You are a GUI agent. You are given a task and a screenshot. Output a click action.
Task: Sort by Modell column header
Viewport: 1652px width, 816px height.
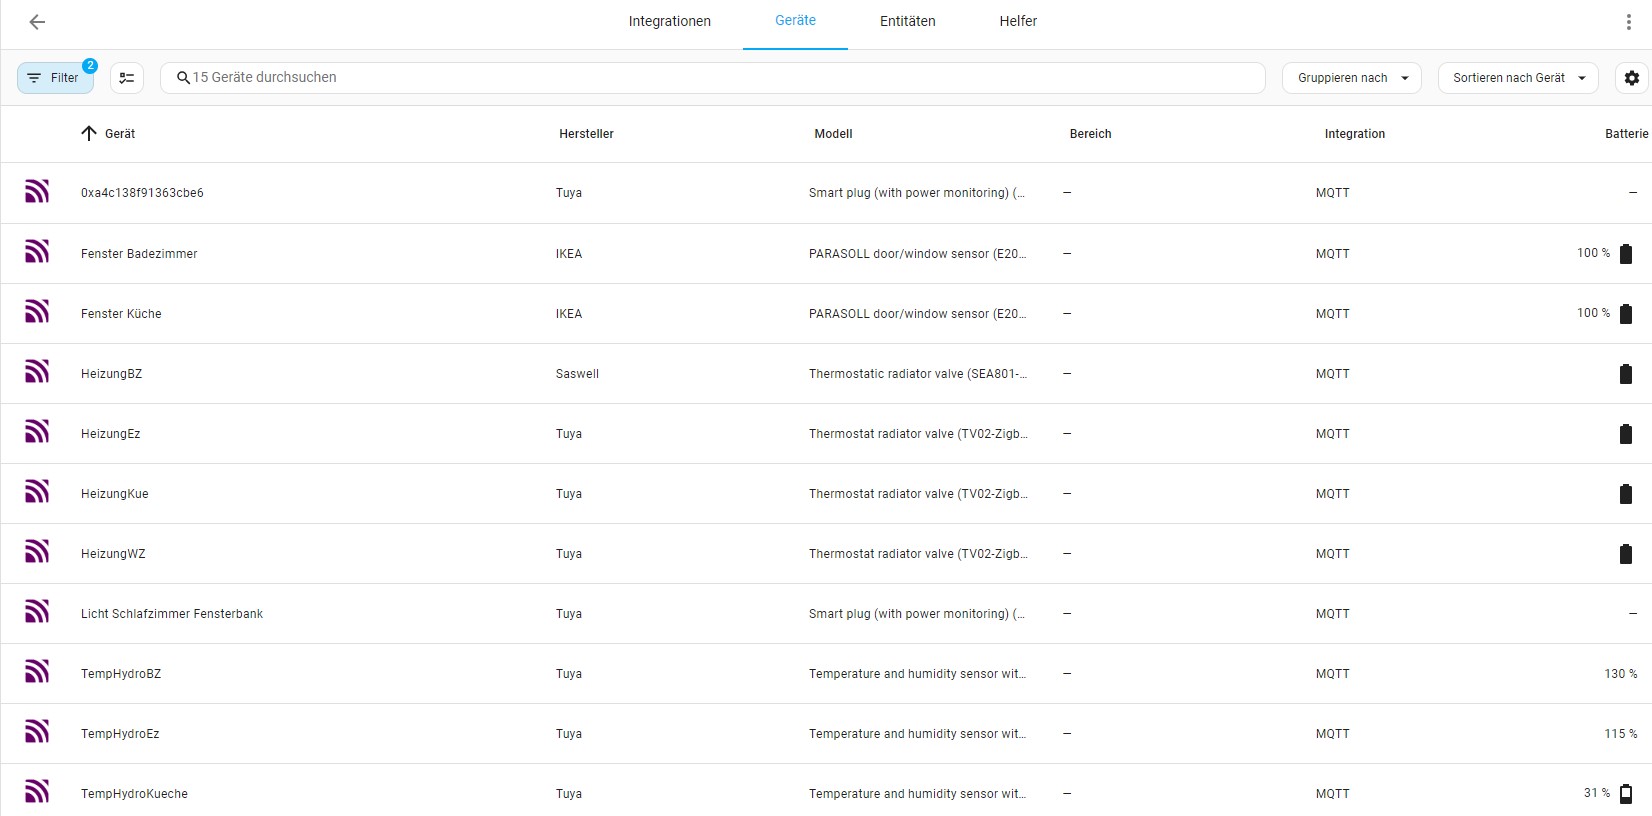tap(833, 134)
